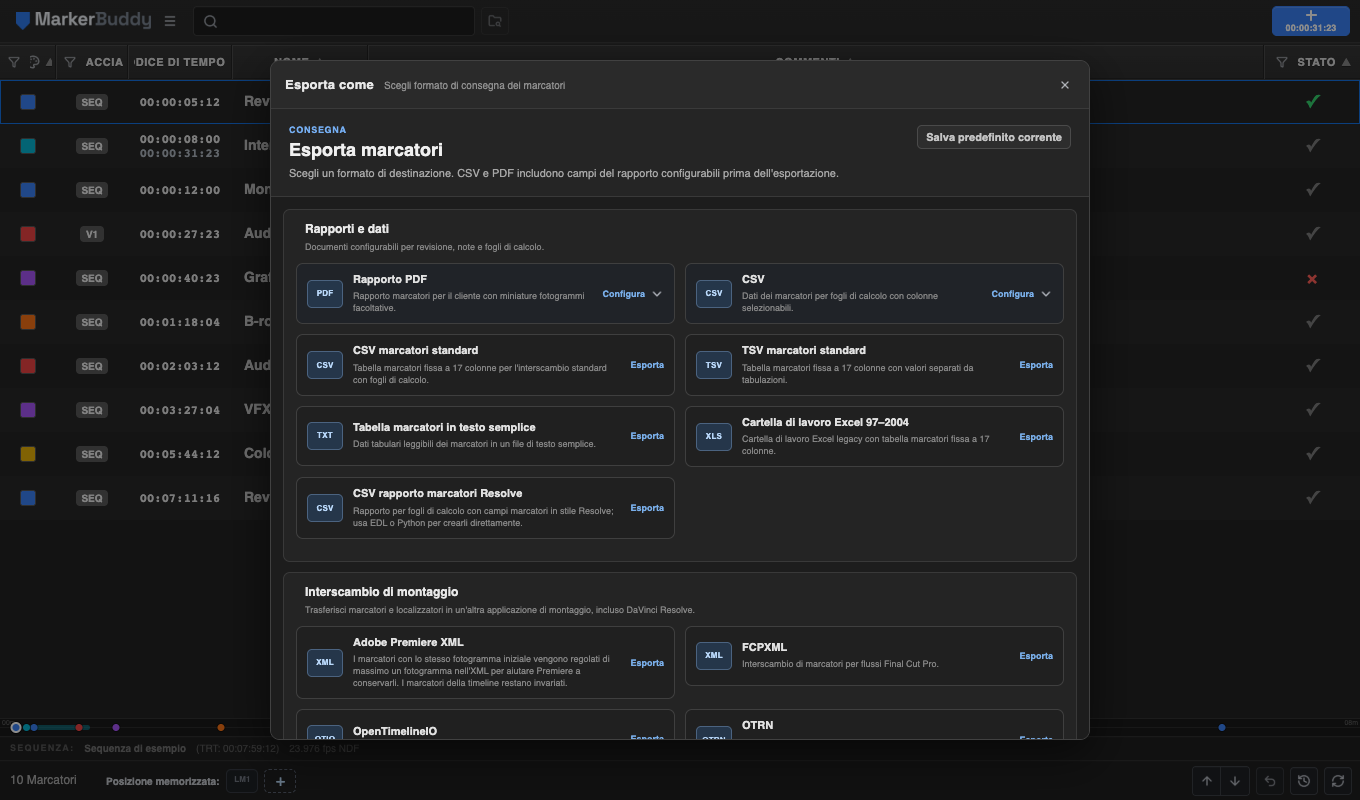Image resolution: width=1360 pixels, height=800 pixels.
Task: Toggle status checkmark on 00:05:44:12 row
Action: (1313, 453)
